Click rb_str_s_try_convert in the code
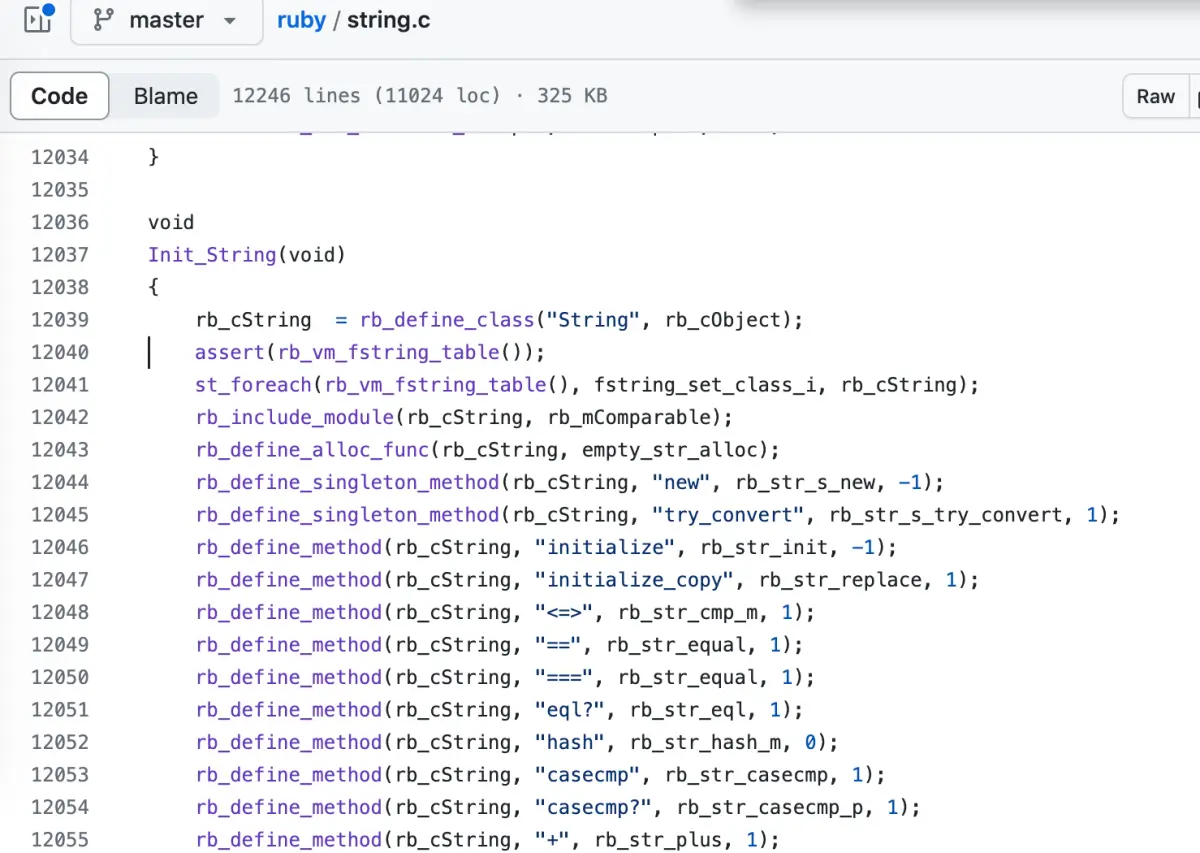The width and height of the screenshot is (1200, 853). tap(945, 515)
